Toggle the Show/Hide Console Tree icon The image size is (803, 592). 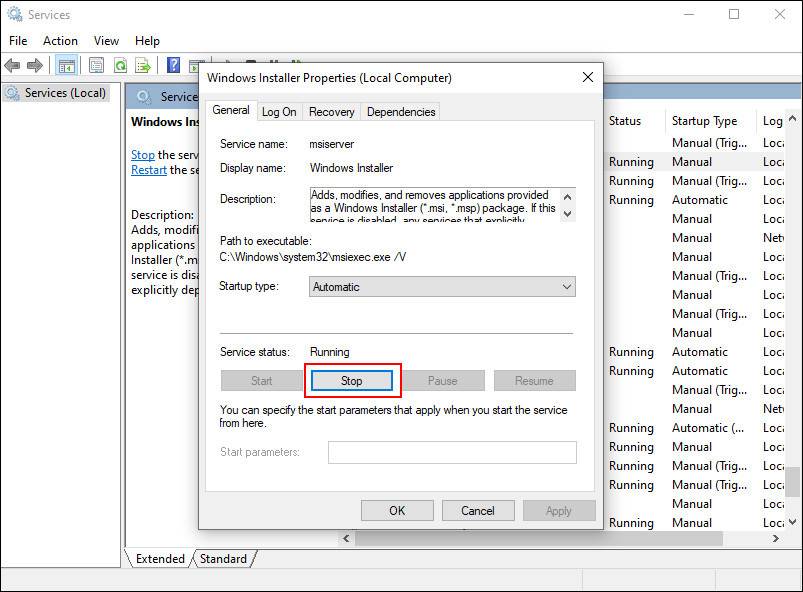pyautogui.click(x=66, y=64)
